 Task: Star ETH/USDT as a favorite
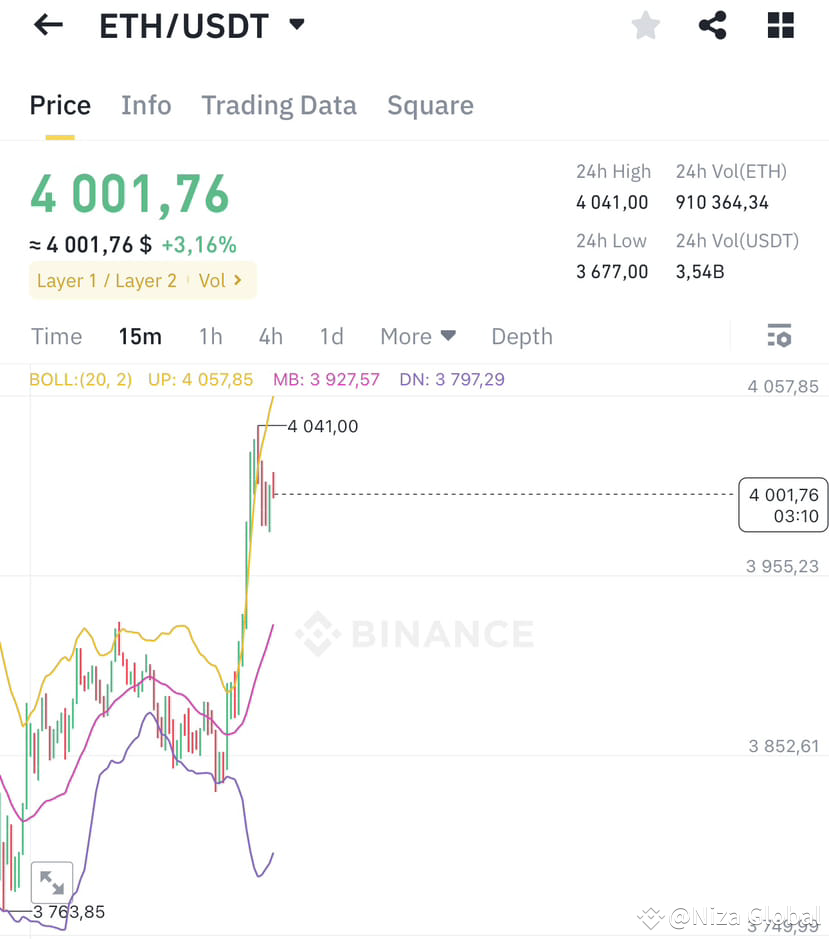(x=645, y=25)
